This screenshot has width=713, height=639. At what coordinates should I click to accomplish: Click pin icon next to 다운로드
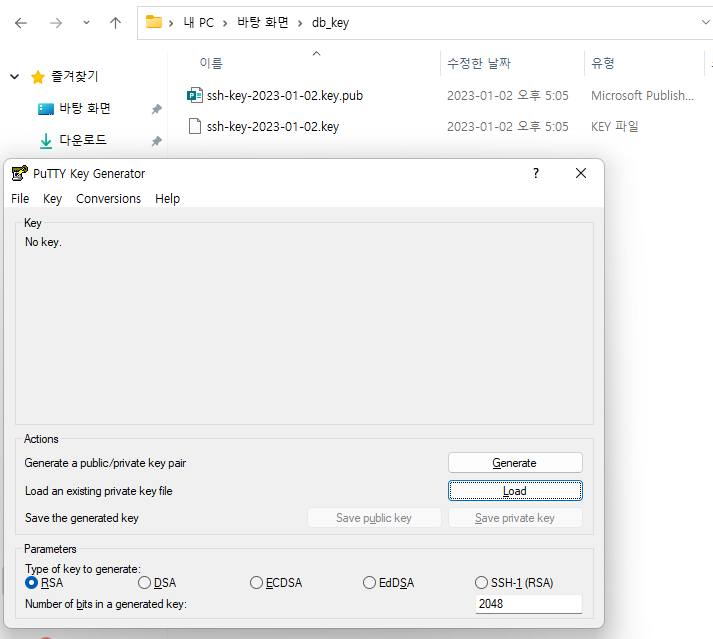(x=156, y=141)
